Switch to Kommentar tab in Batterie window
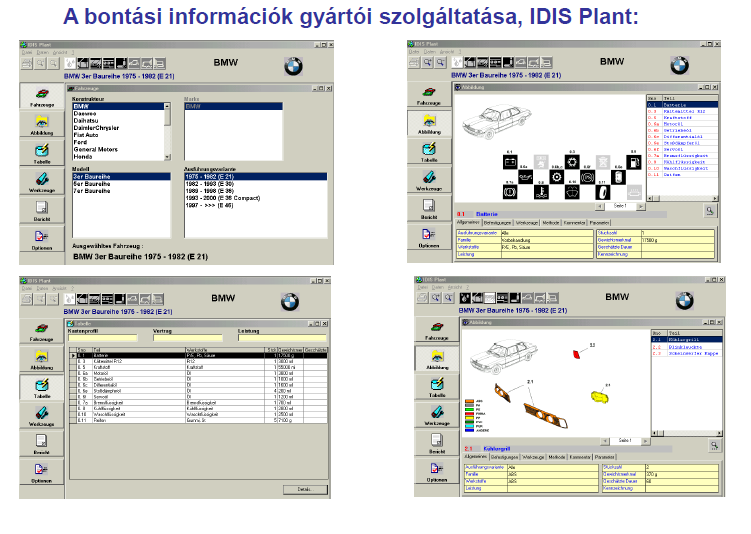 click(574, 223)
